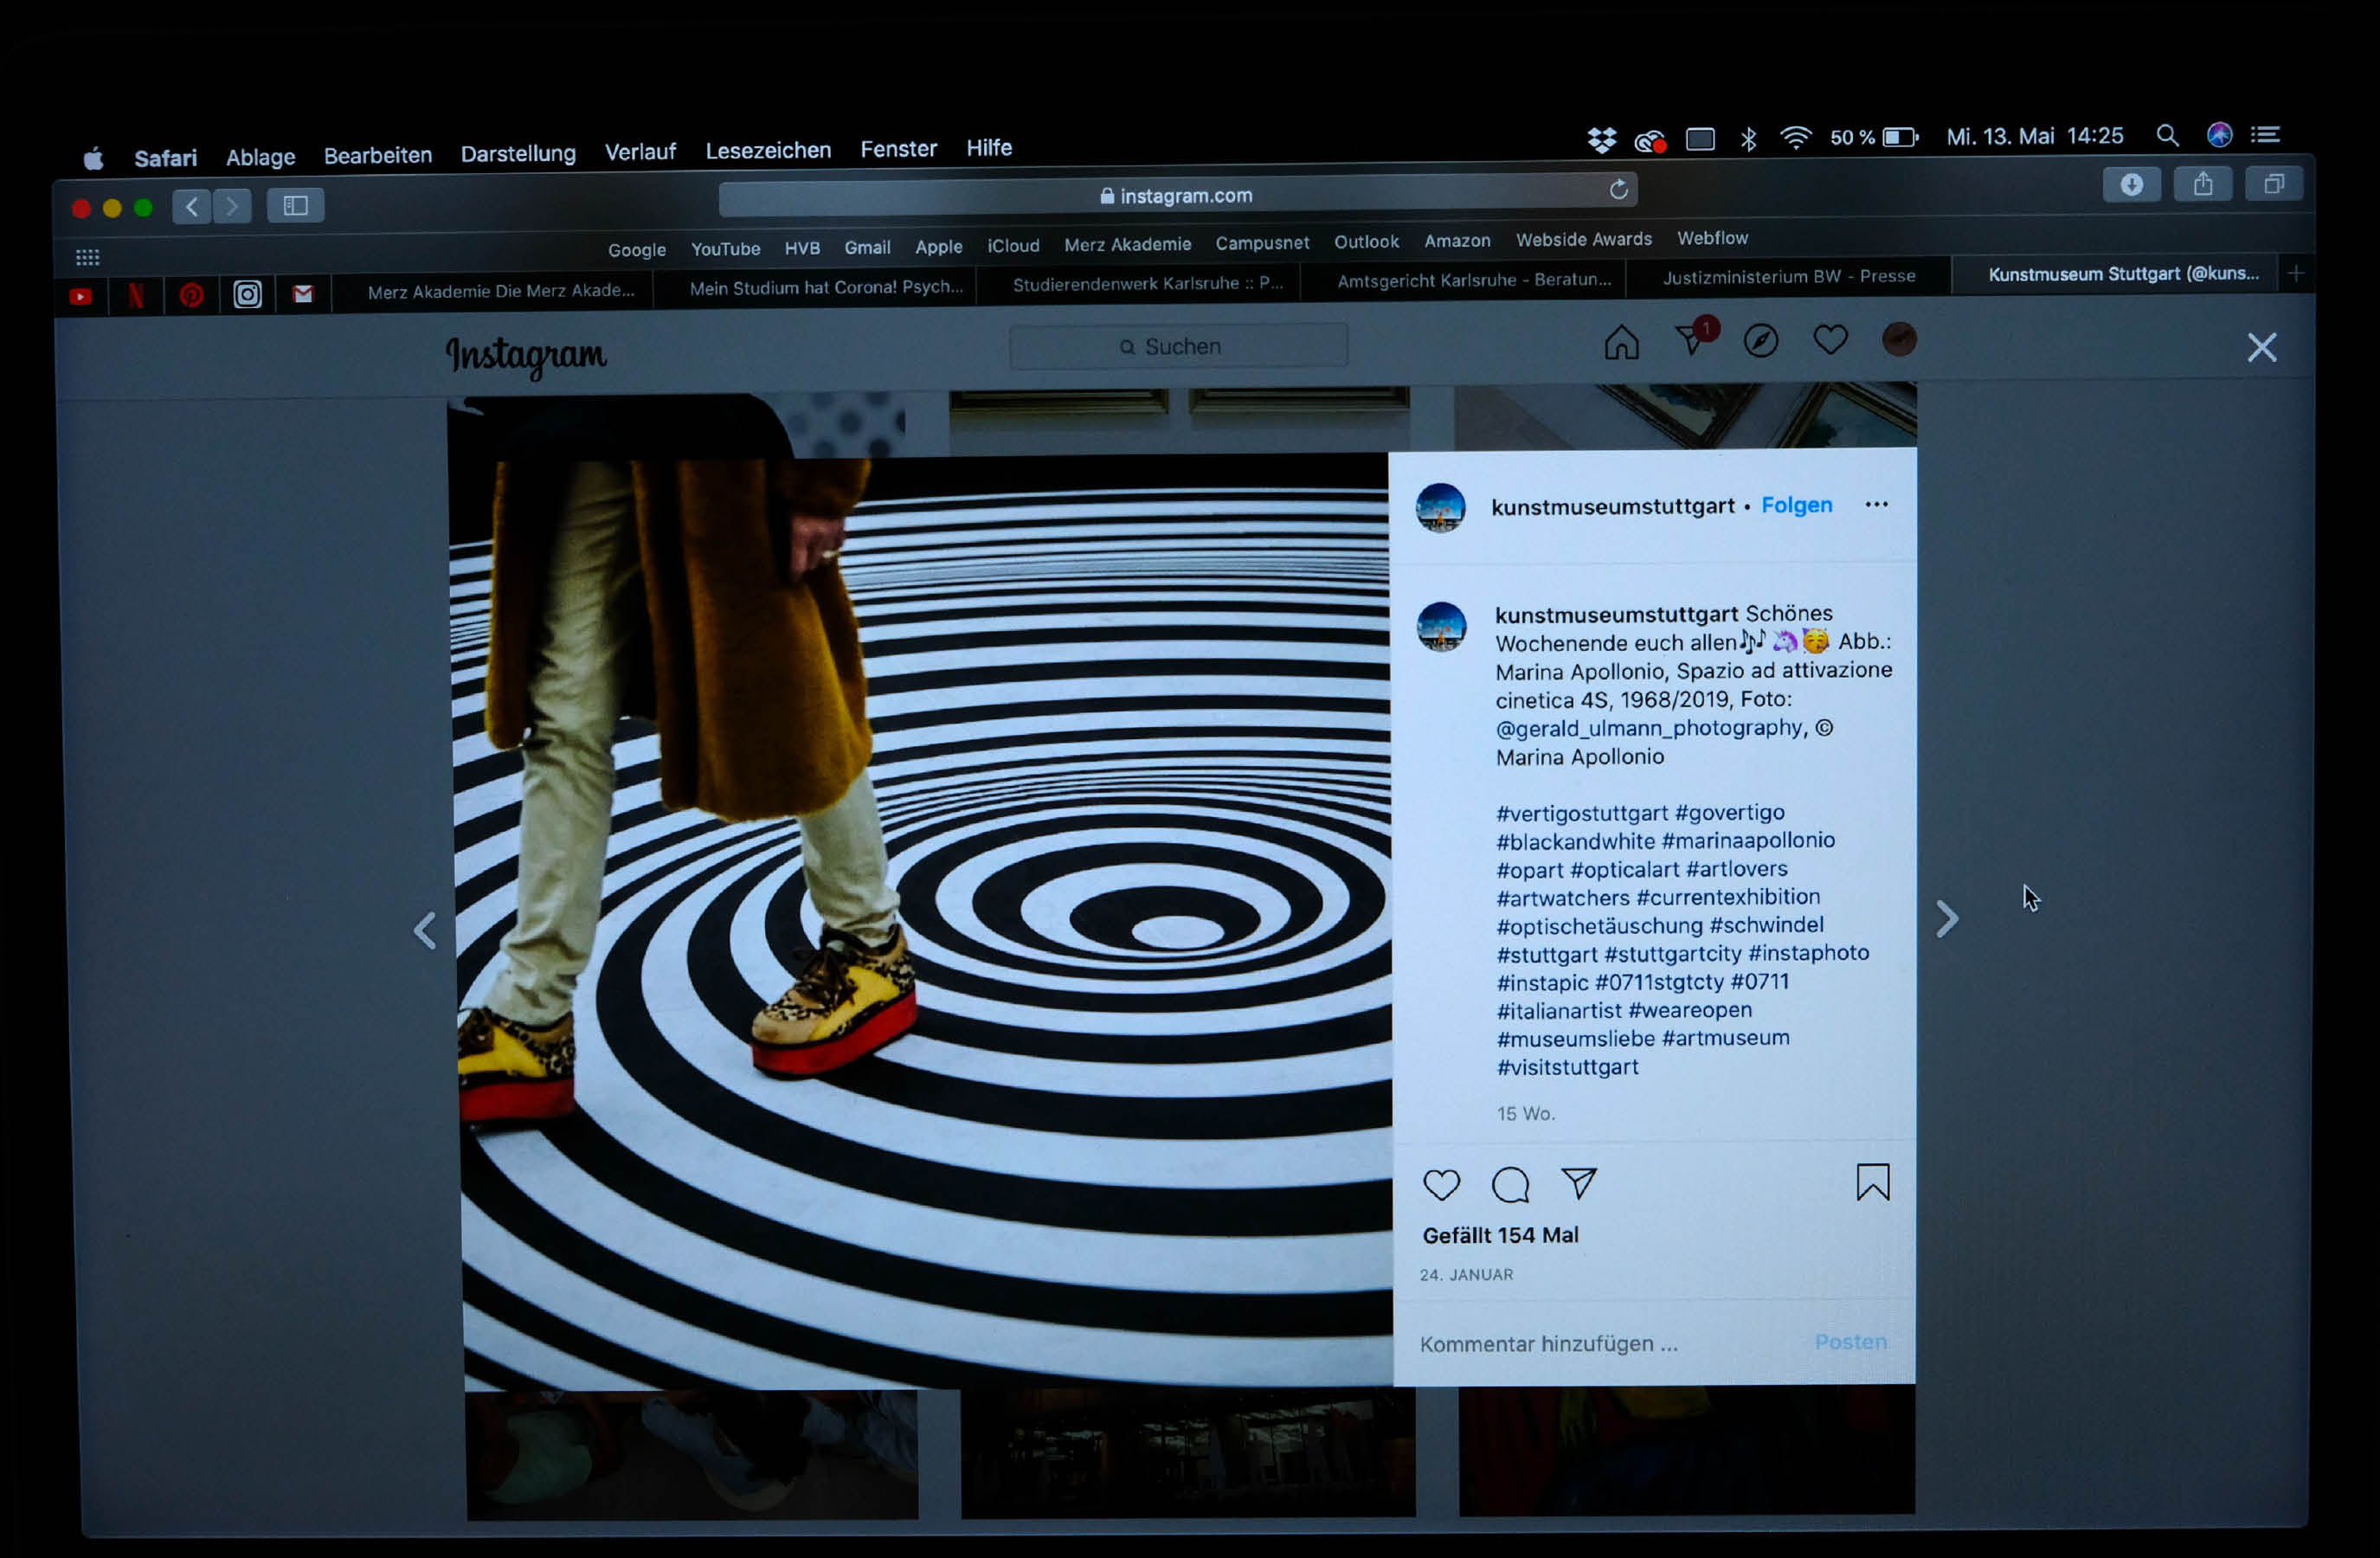The height and width of the screenshot is (1558, 2380).
Task: Open Siri from the menu bar
Action: coord(2219,135)
